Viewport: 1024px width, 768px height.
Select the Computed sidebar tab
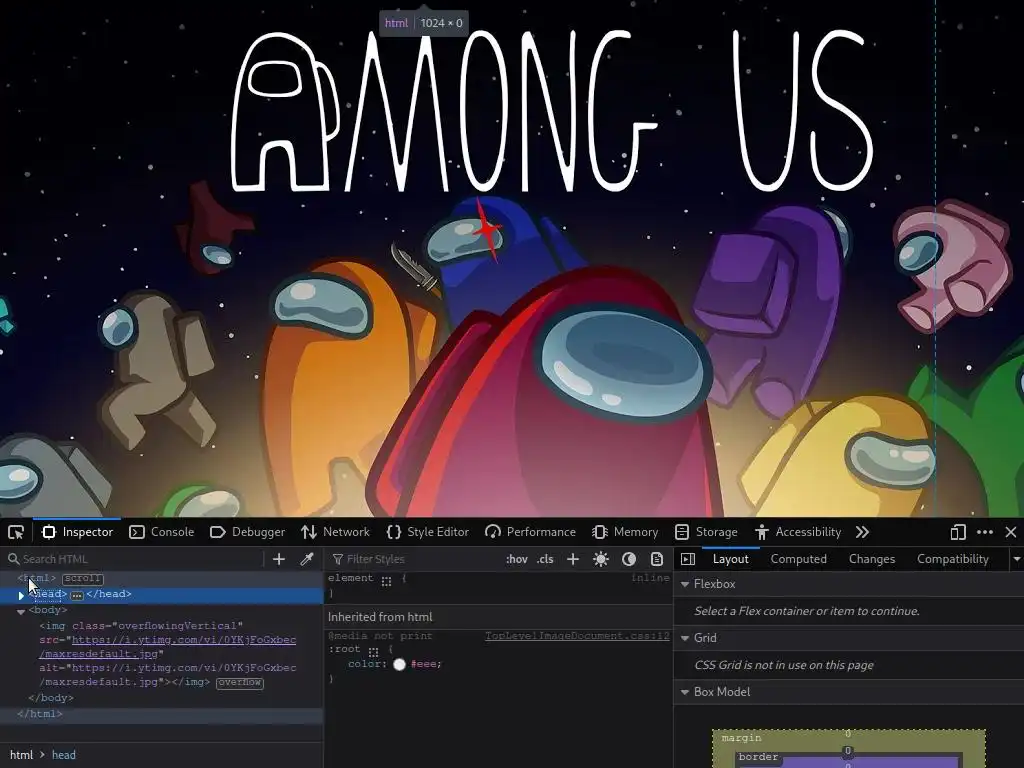point(798,559)
